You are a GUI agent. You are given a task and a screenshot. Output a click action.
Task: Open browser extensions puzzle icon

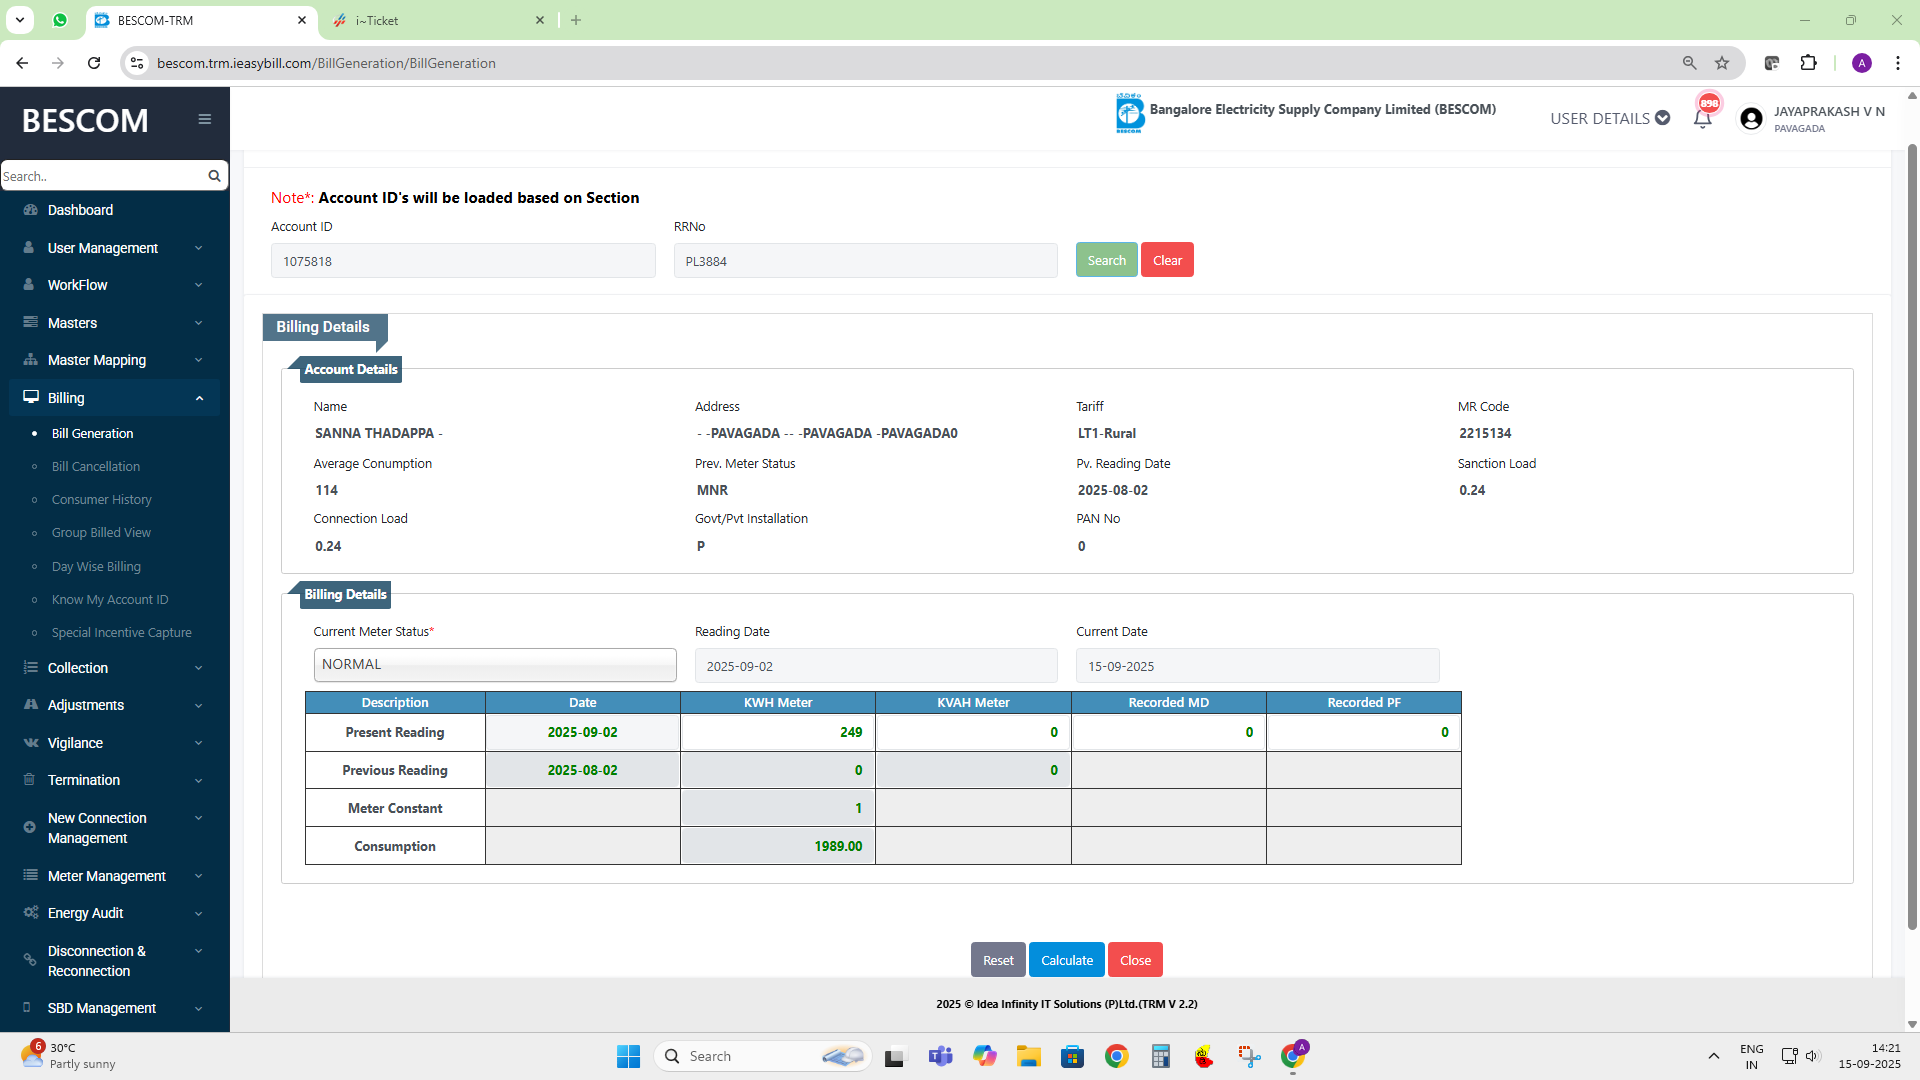1808,63
